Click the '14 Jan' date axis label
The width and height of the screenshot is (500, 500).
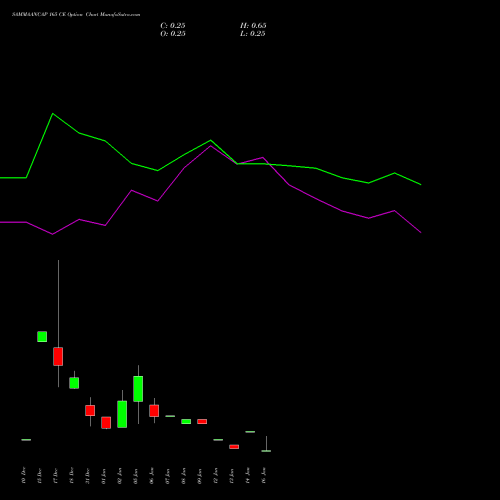tap(248, 476)
